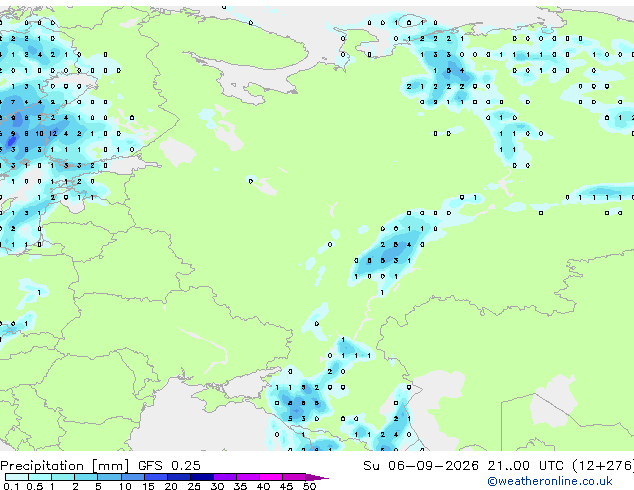The image size is (634, 490).
Task: Pick the 25 mm darkest navy swatch
Action: pos(202,477)
